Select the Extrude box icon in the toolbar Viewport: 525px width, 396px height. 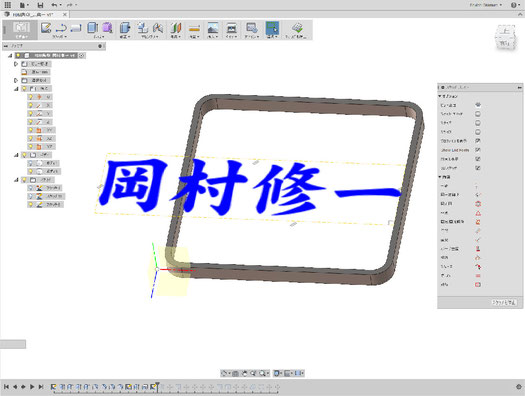[92, 27]
